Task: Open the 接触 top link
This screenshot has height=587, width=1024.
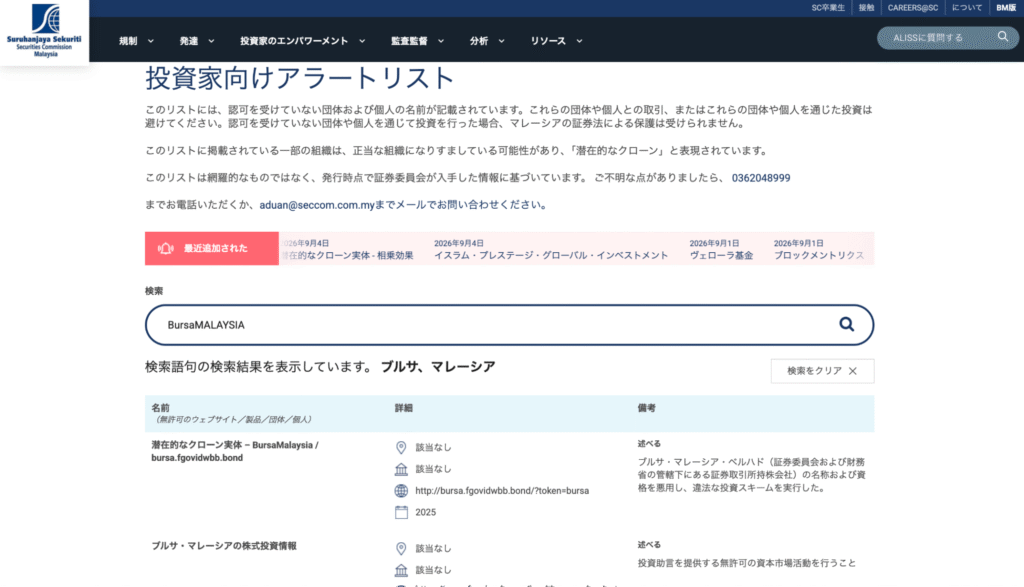Action: 866,8
